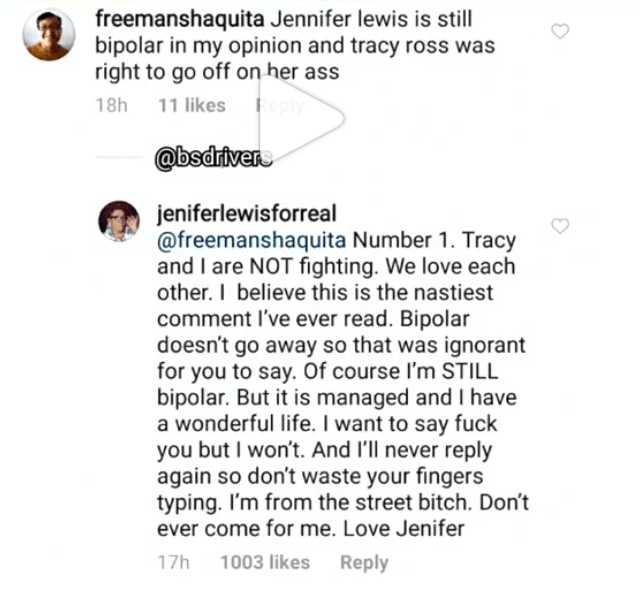Reply to jeniferlewisforreal's comment
Viewport: 641px width, 591px height.
(364, 563)
